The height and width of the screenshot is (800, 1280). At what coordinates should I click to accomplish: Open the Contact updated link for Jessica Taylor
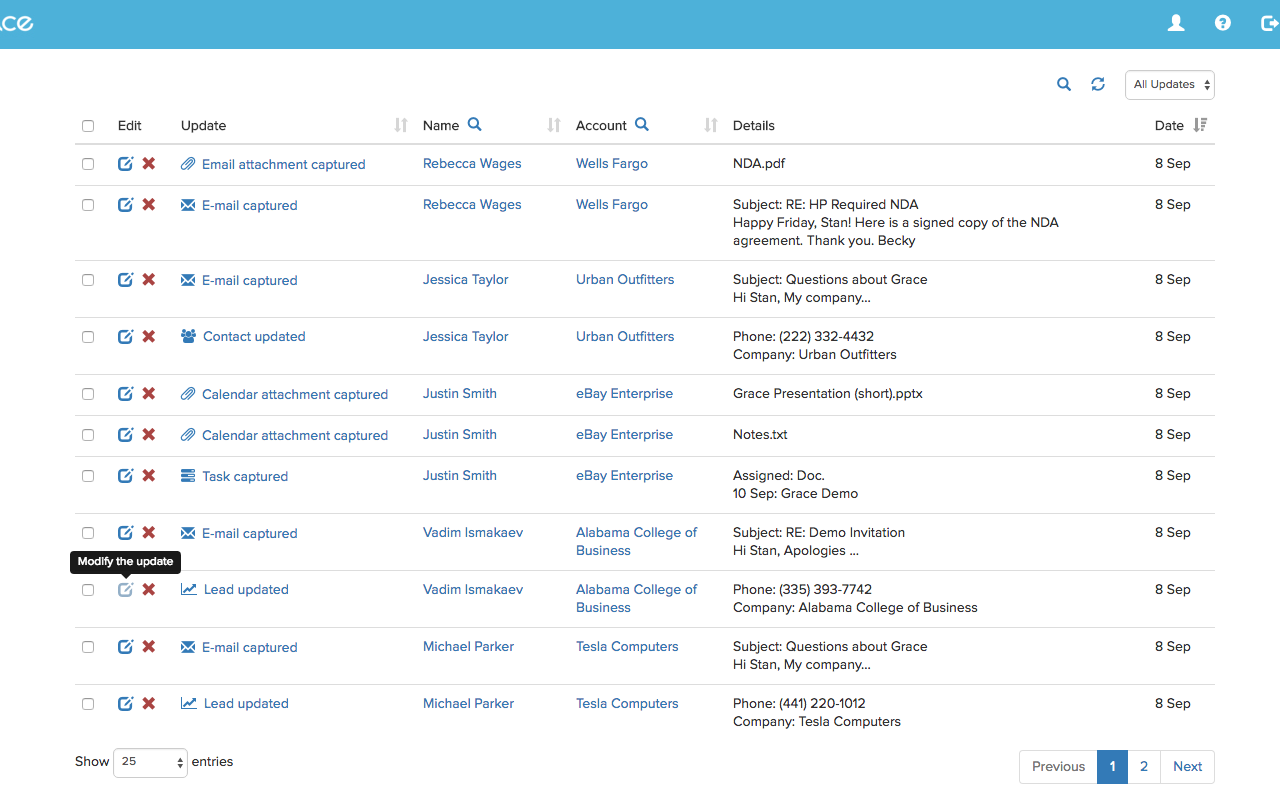[x=254, y=336]
